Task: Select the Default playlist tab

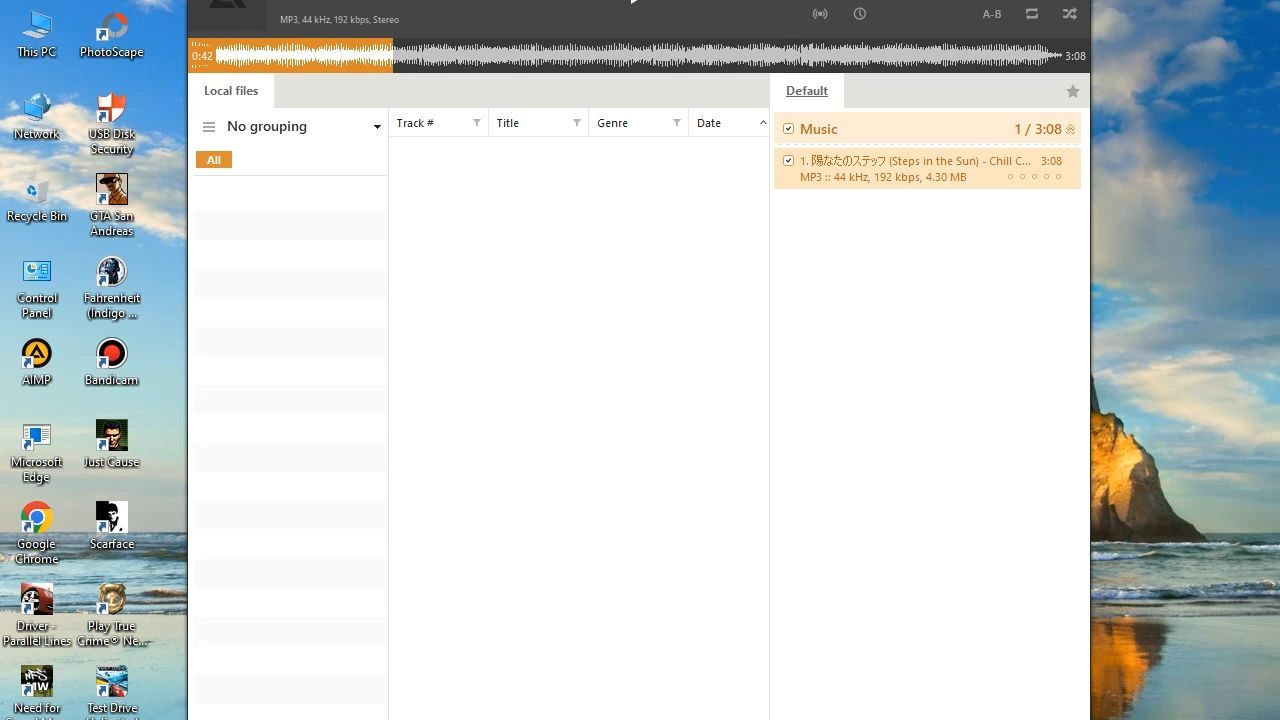Action: pos(806,91)
